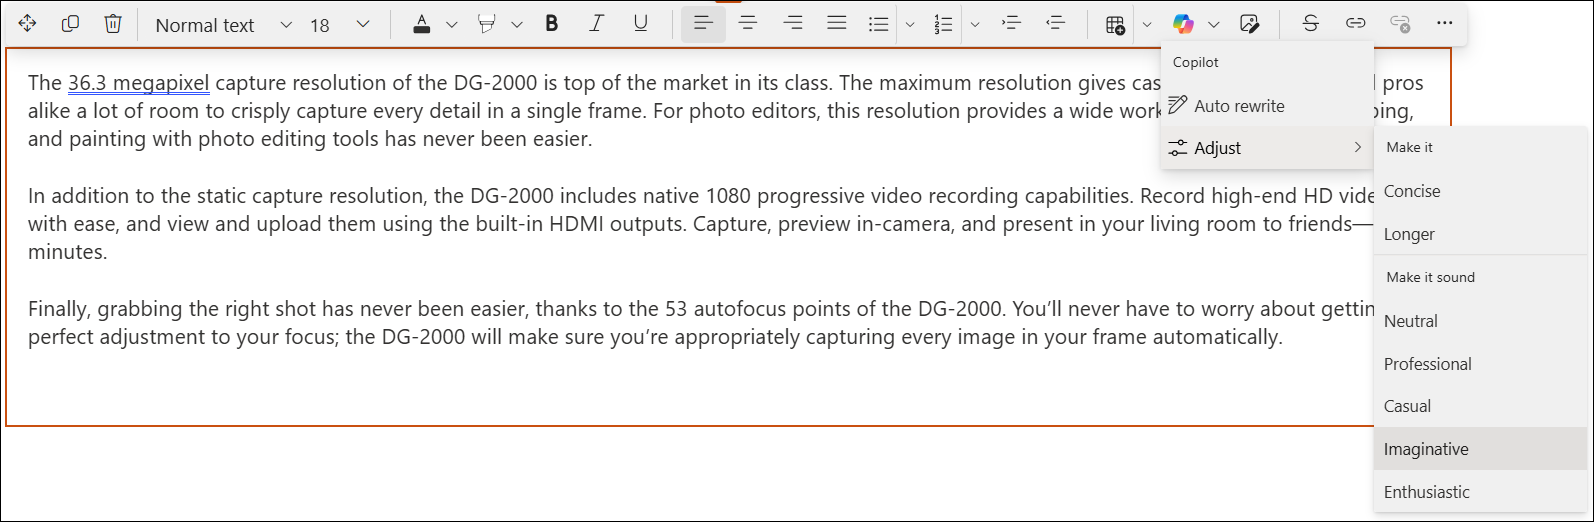The image size is (1594, 522).
Task: Select the Professional tone
Action: (1481, 364)
